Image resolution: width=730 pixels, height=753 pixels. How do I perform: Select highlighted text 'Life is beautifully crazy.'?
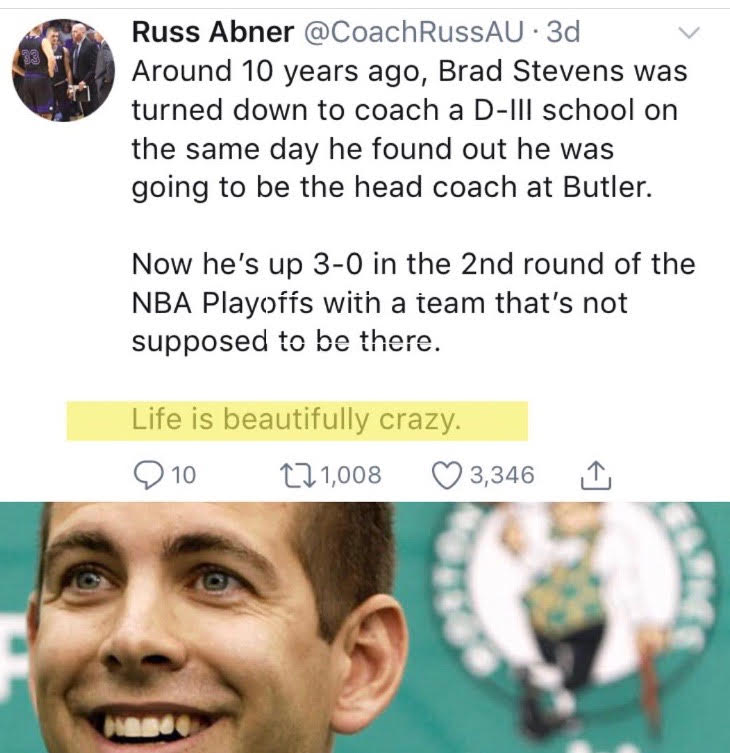tap(297, 421)
